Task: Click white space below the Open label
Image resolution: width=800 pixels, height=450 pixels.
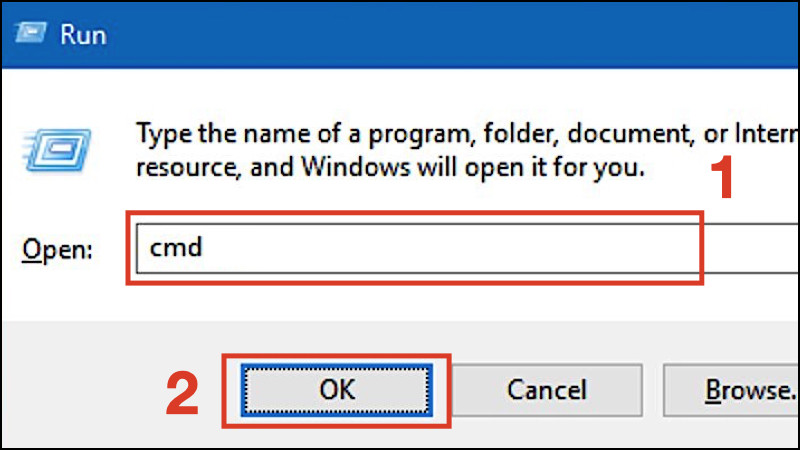Action: tap(61, 296)
